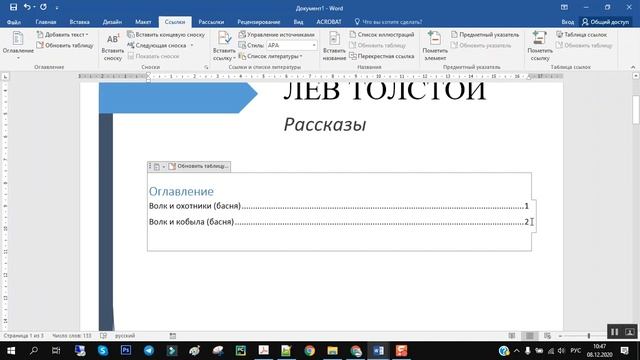
Task: Undo the last action
Action: (x=27, y=7)
